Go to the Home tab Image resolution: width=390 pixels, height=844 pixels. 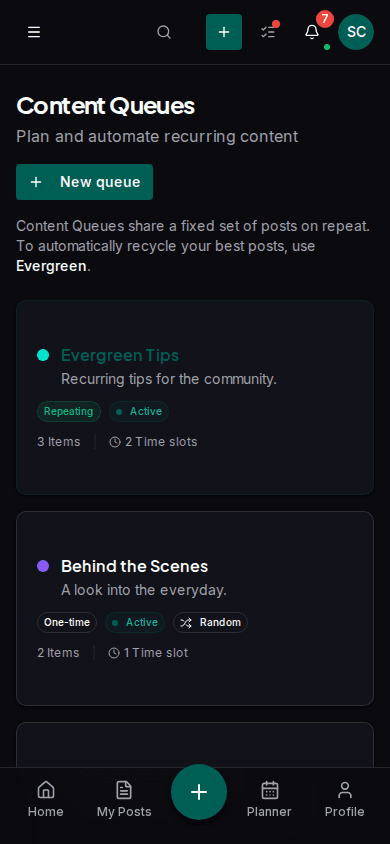(x=46, y=799)
